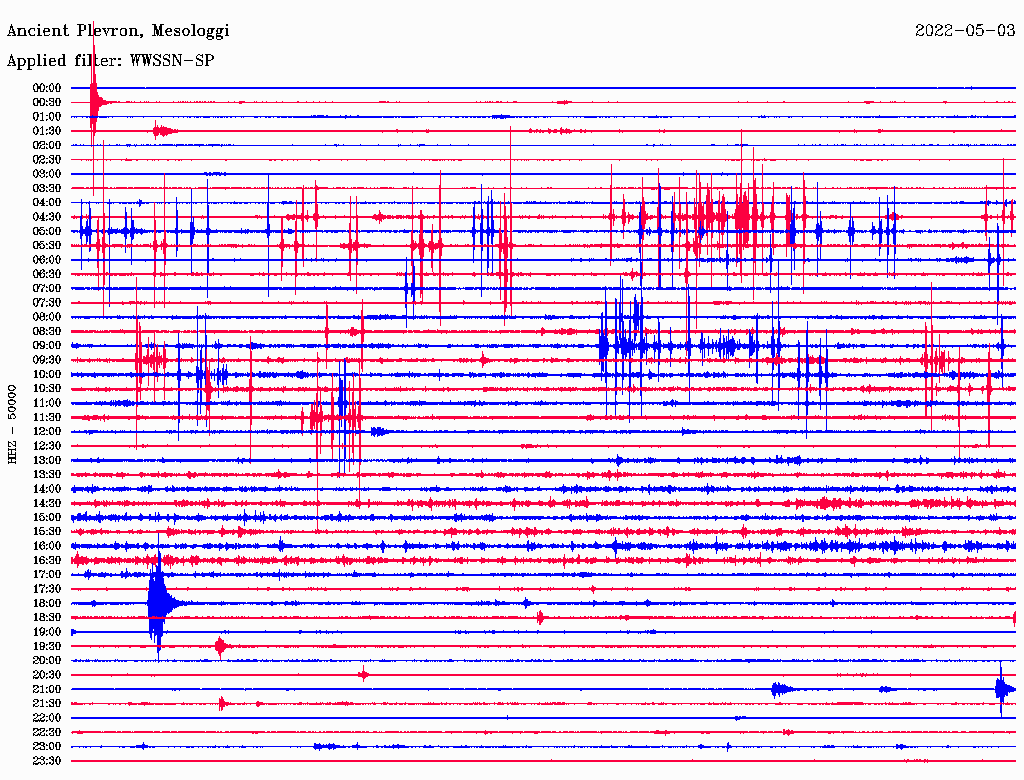The width and height of the screenshot is (1024, 780).
Task: Select the 14:30 time row label
Action: 47,504
